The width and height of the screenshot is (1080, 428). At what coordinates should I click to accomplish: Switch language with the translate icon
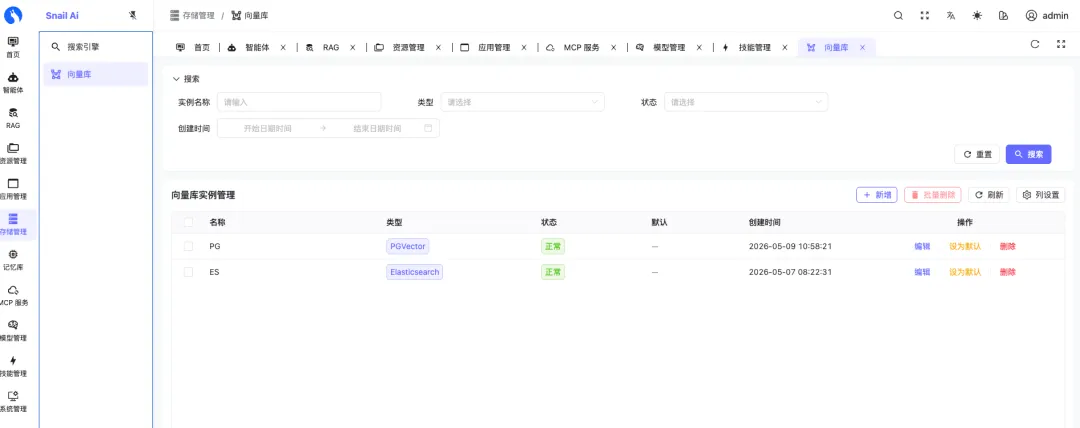pos(951,16)
